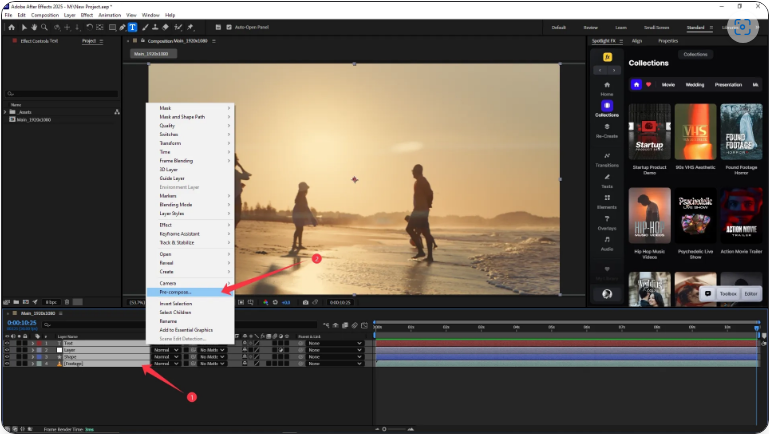The height and width of the screenshot is (434, 769).
Task: Toggle the Auto-Open Panel checkbox
Action: (229, 27)
